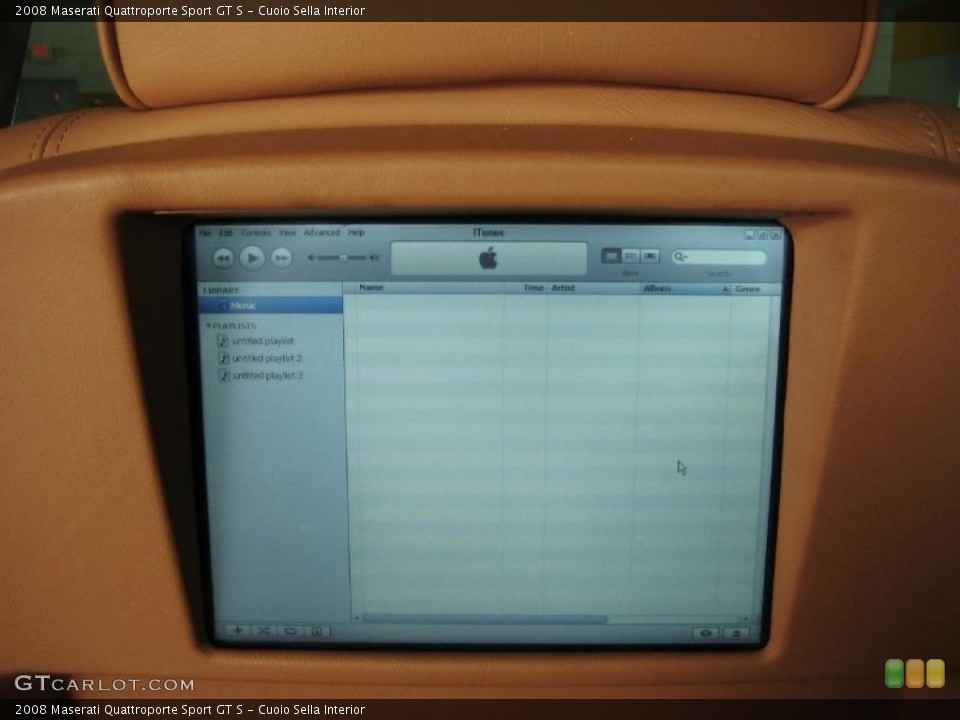
Task: Close the iTunes window
Action: 776,234
